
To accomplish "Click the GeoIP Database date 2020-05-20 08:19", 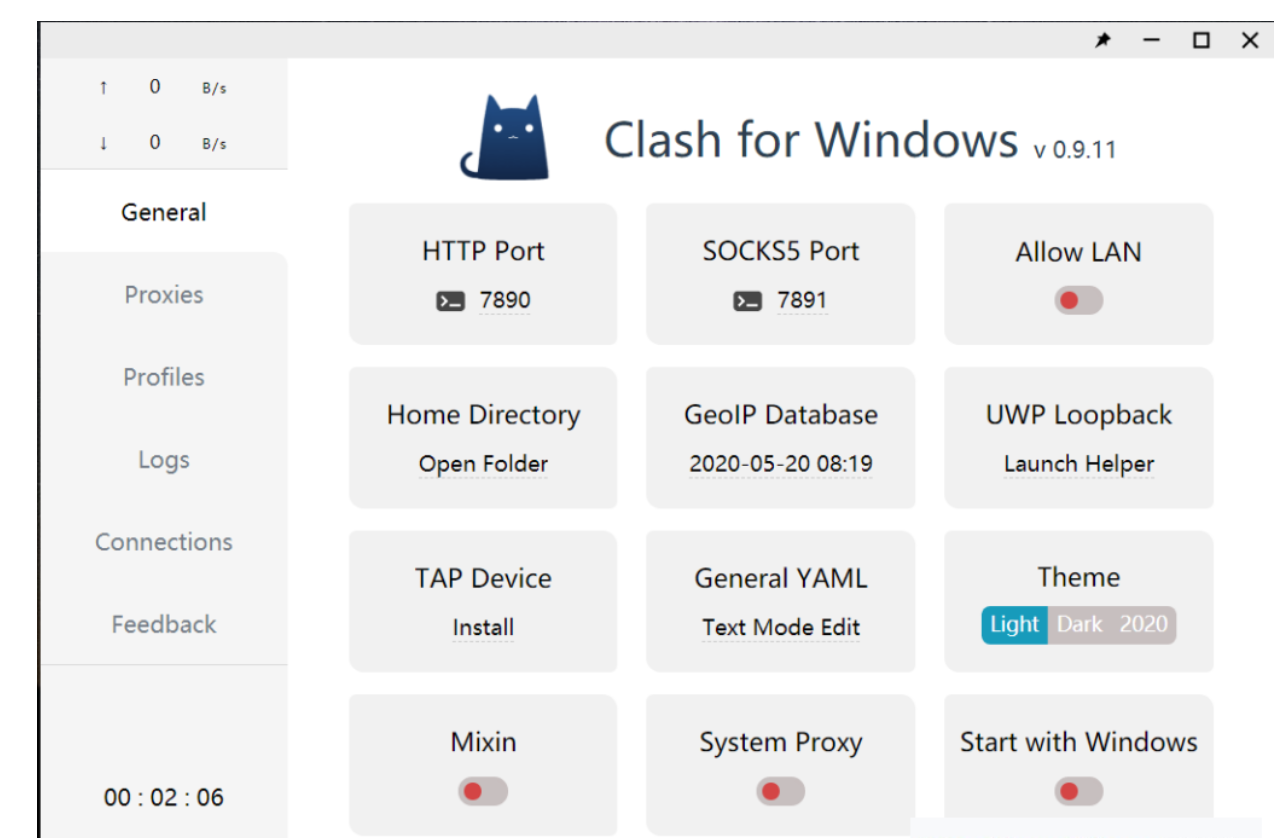I will pos(781,464).
